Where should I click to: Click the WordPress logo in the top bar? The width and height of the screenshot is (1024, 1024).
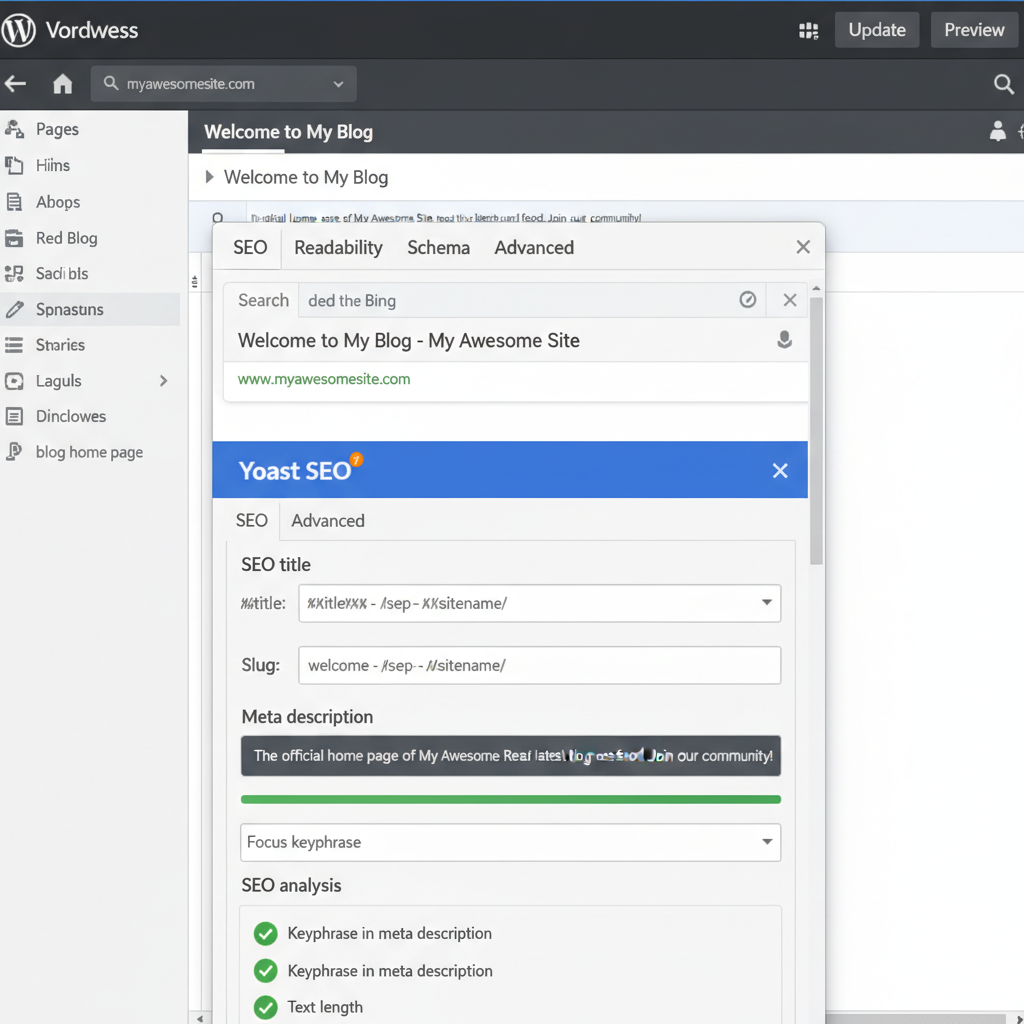[18, 29]
